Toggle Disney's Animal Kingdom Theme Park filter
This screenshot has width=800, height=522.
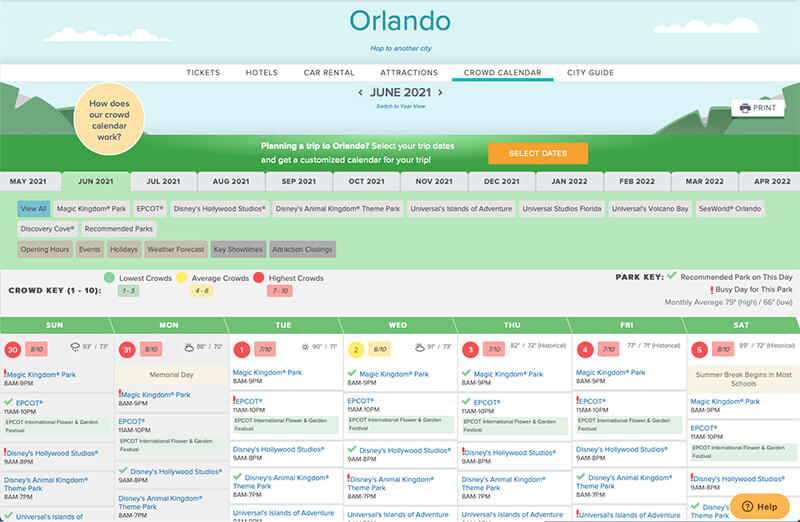tap(338, 209)
